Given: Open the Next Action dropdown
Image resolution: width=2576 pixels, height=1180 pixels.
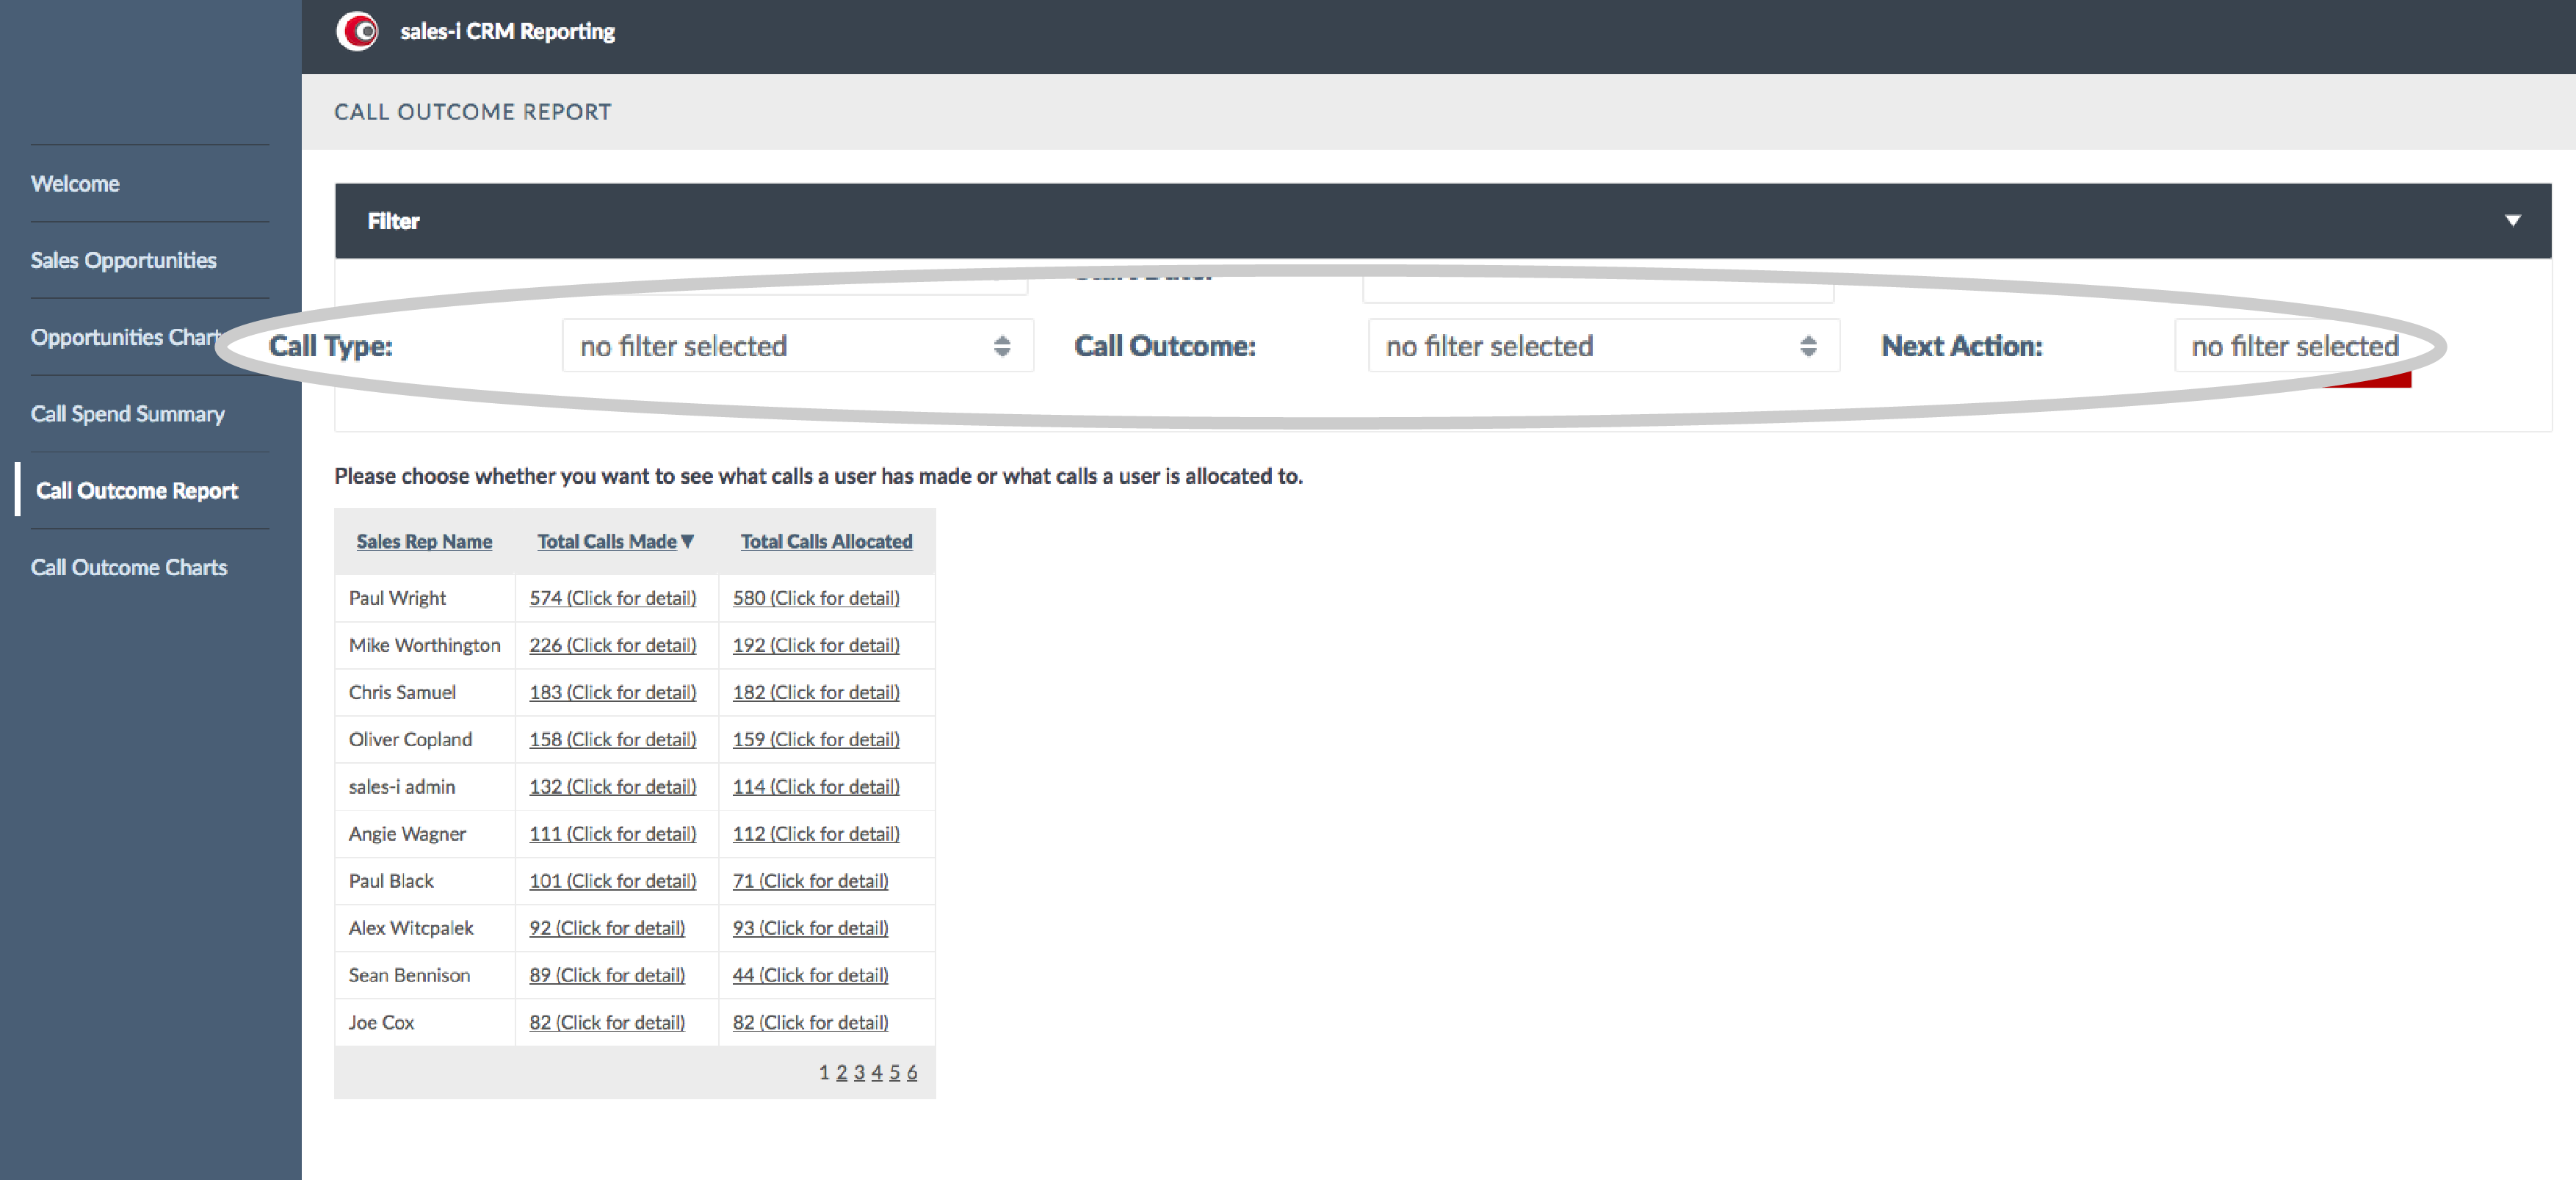Looking at the screenshot, I should pos(2300,346).
